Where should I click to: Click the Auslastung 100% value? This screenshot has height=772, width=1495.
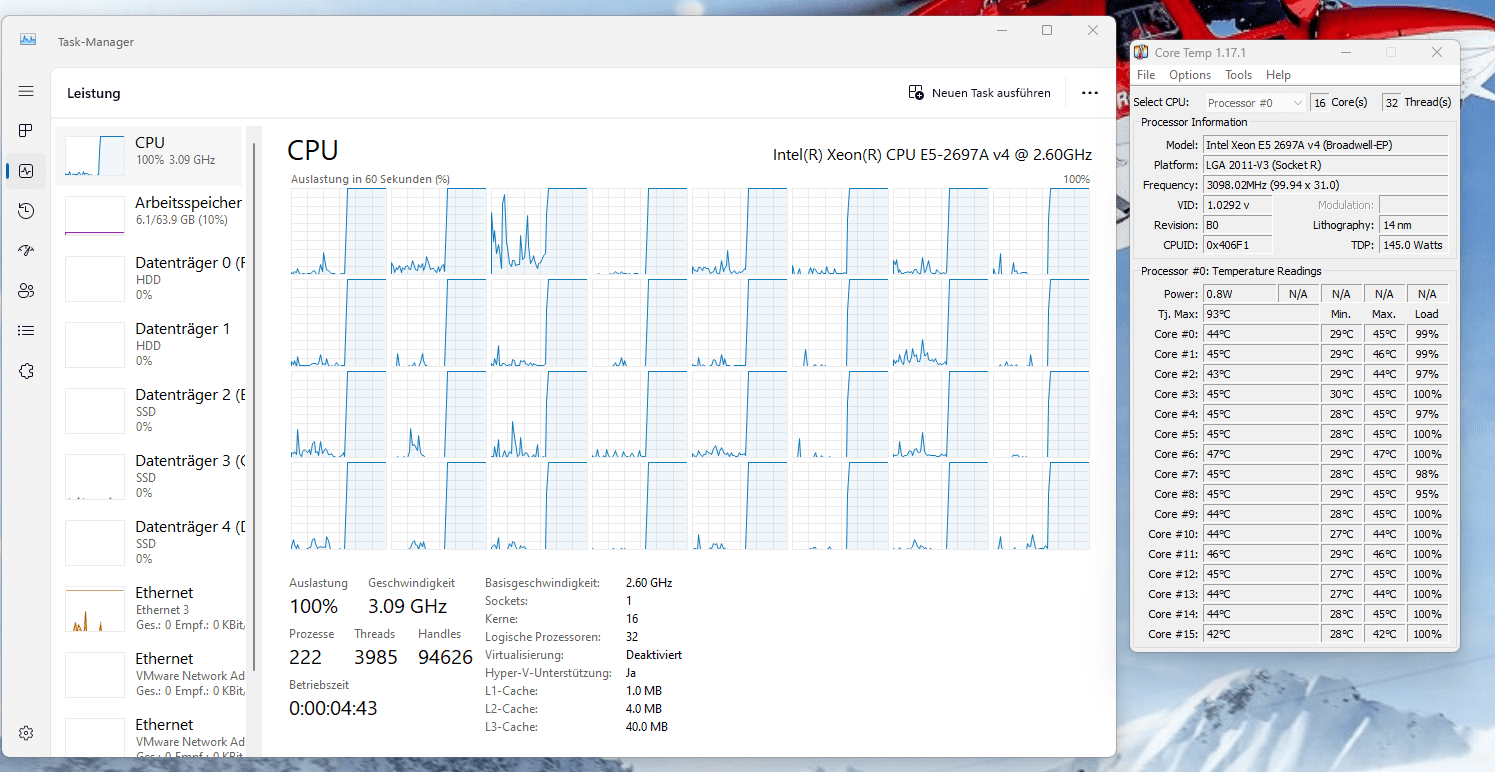tap(314, 606)
